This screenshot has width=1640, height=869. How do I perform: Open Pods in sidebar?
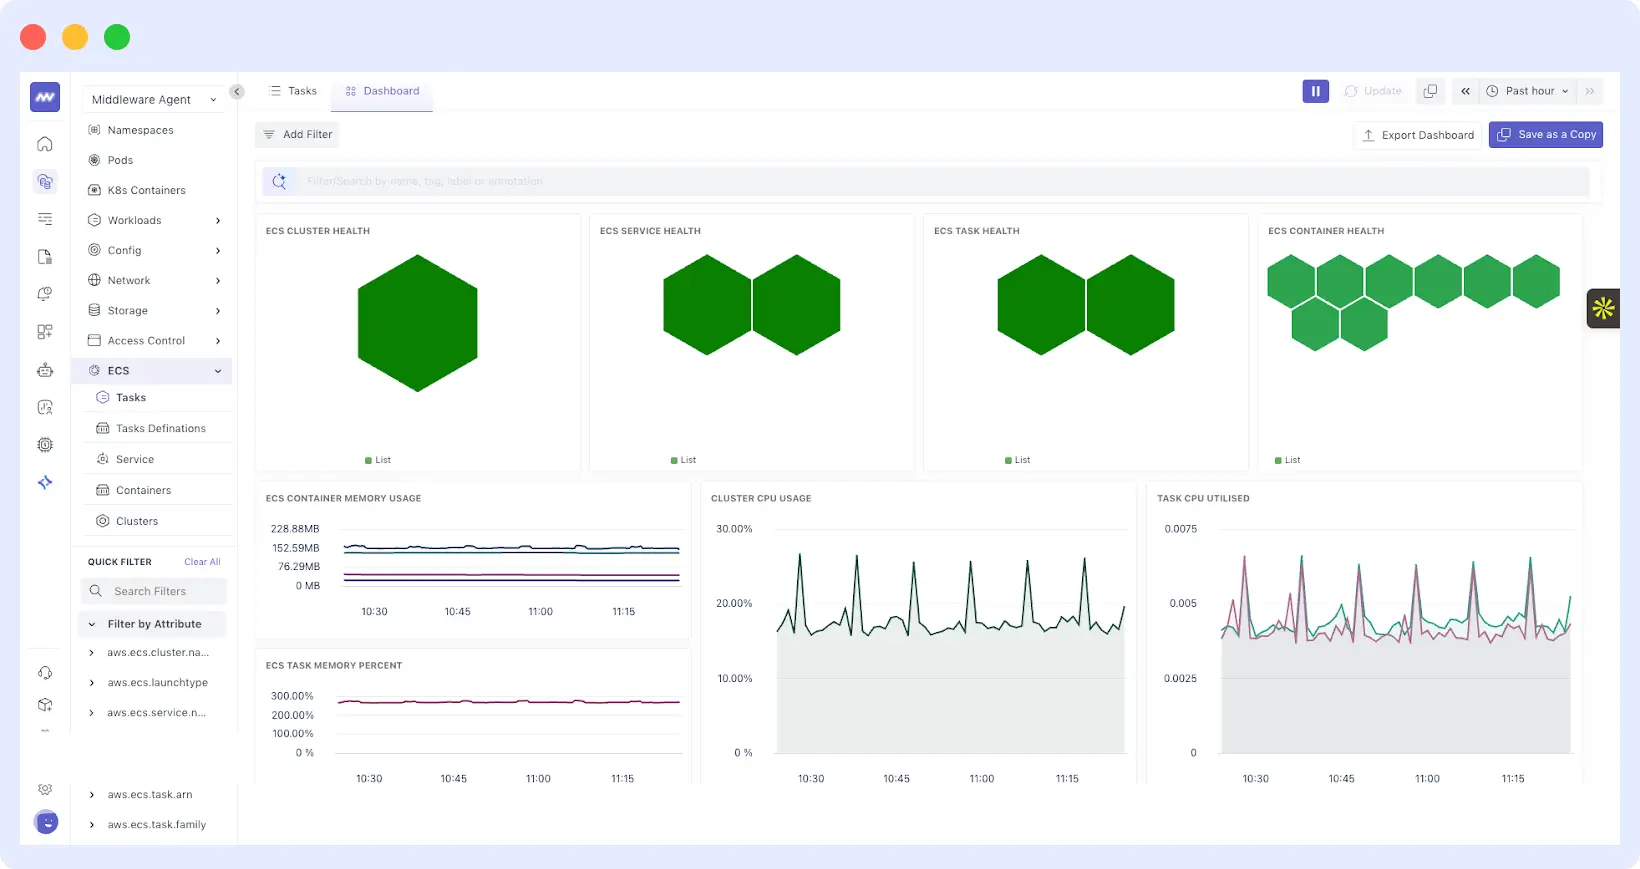120,160
